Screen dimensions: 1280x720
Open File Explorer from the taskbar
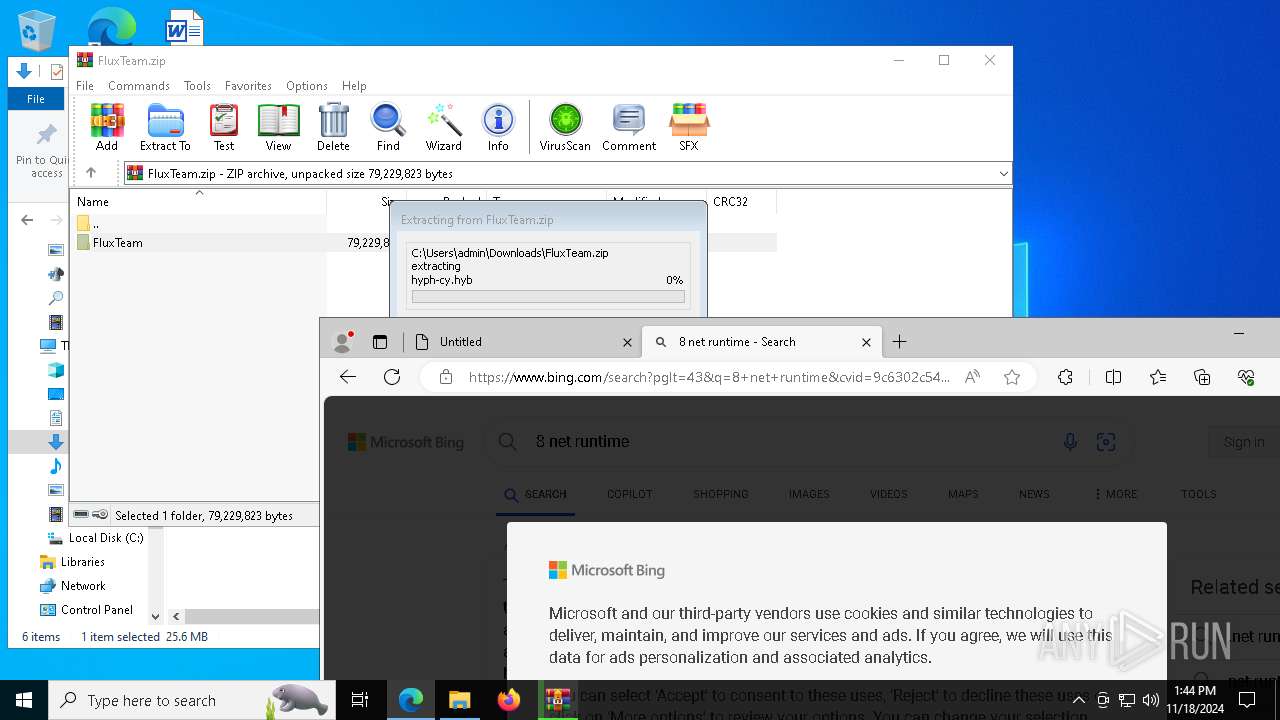[460, 700]
